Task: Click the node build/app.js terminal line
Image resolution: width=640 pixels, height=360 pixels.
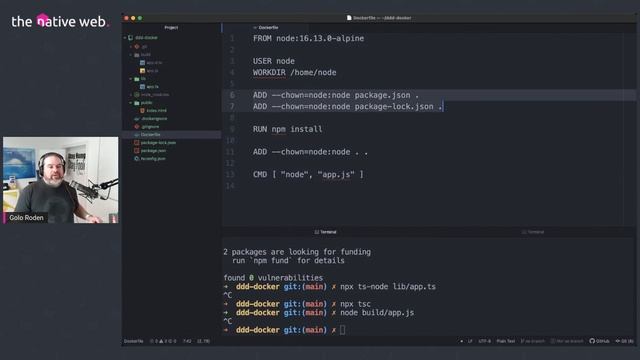Action: pyautogui.click(x=377, y=313)
